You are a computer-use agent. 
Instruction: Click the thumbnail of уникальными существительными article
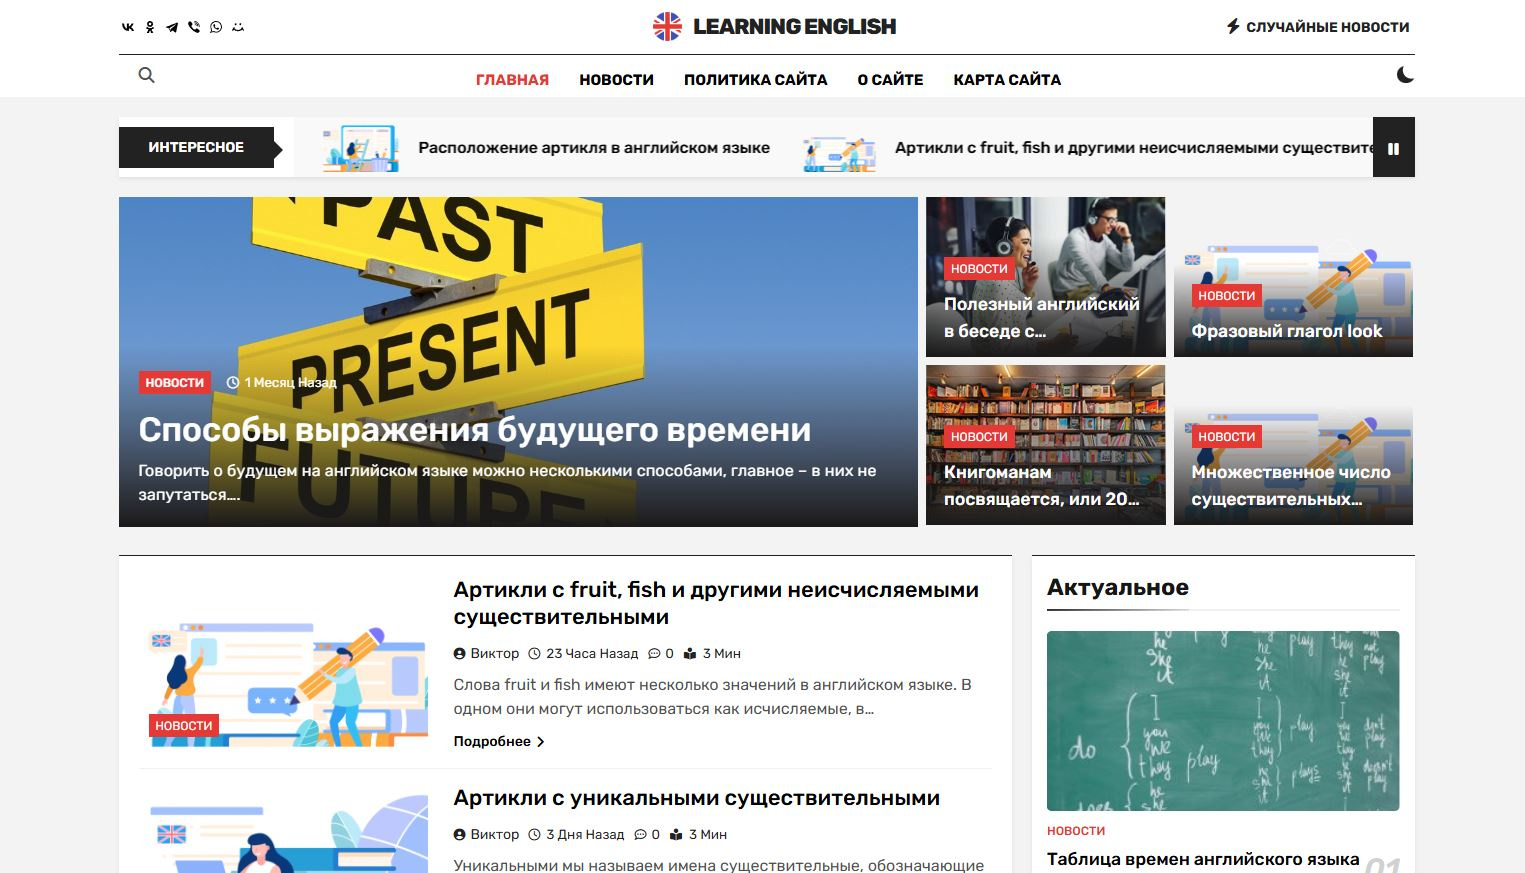[x=284, y=834]
